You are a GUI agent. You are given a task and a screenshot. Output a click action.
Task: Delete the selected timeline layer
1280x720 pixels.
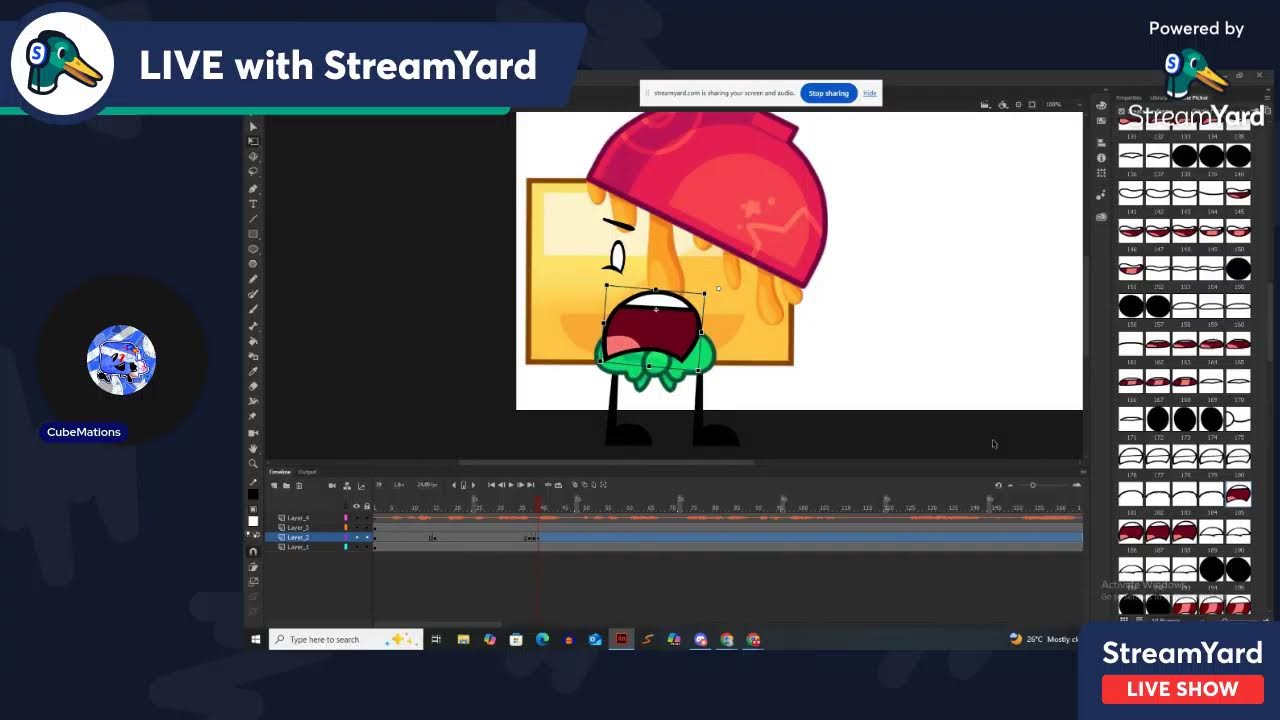[299, 485]
